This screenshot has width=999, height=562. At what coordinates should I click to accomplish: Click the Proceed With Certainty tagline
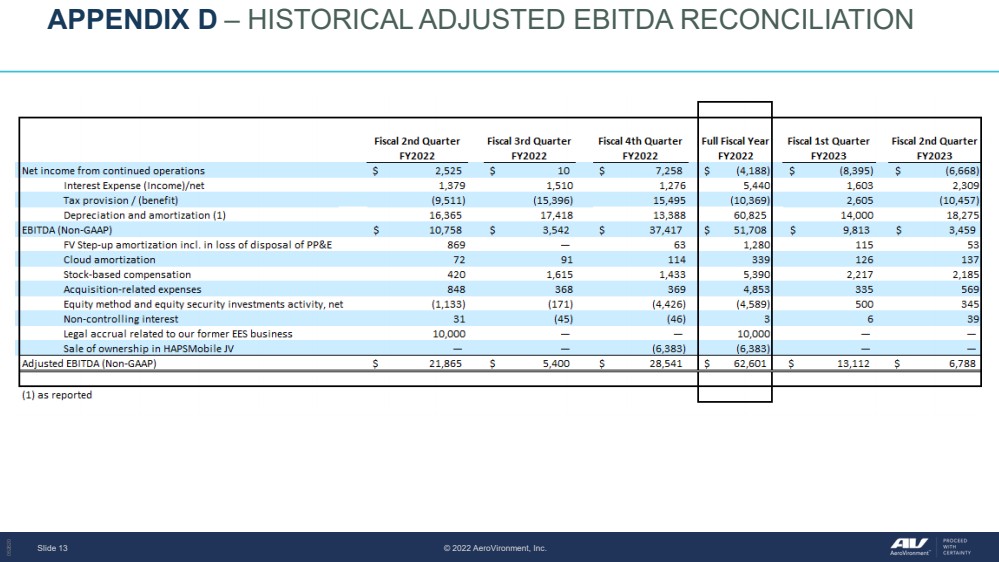[956, 545]
